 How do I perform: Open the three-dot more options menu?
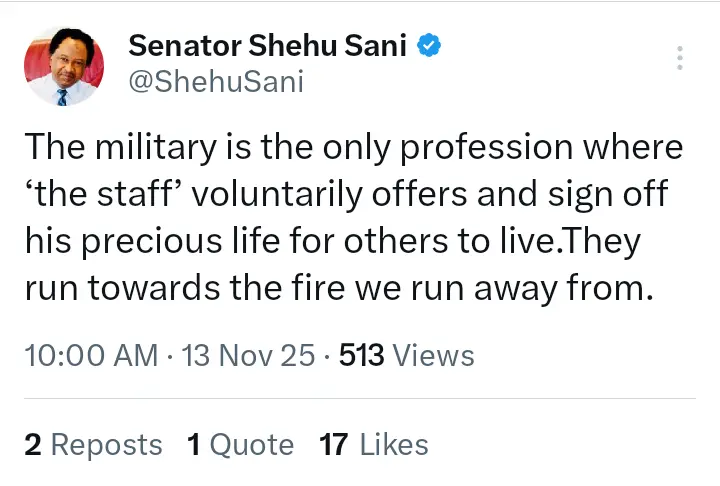pyautogui.click(x=680, y=57)
